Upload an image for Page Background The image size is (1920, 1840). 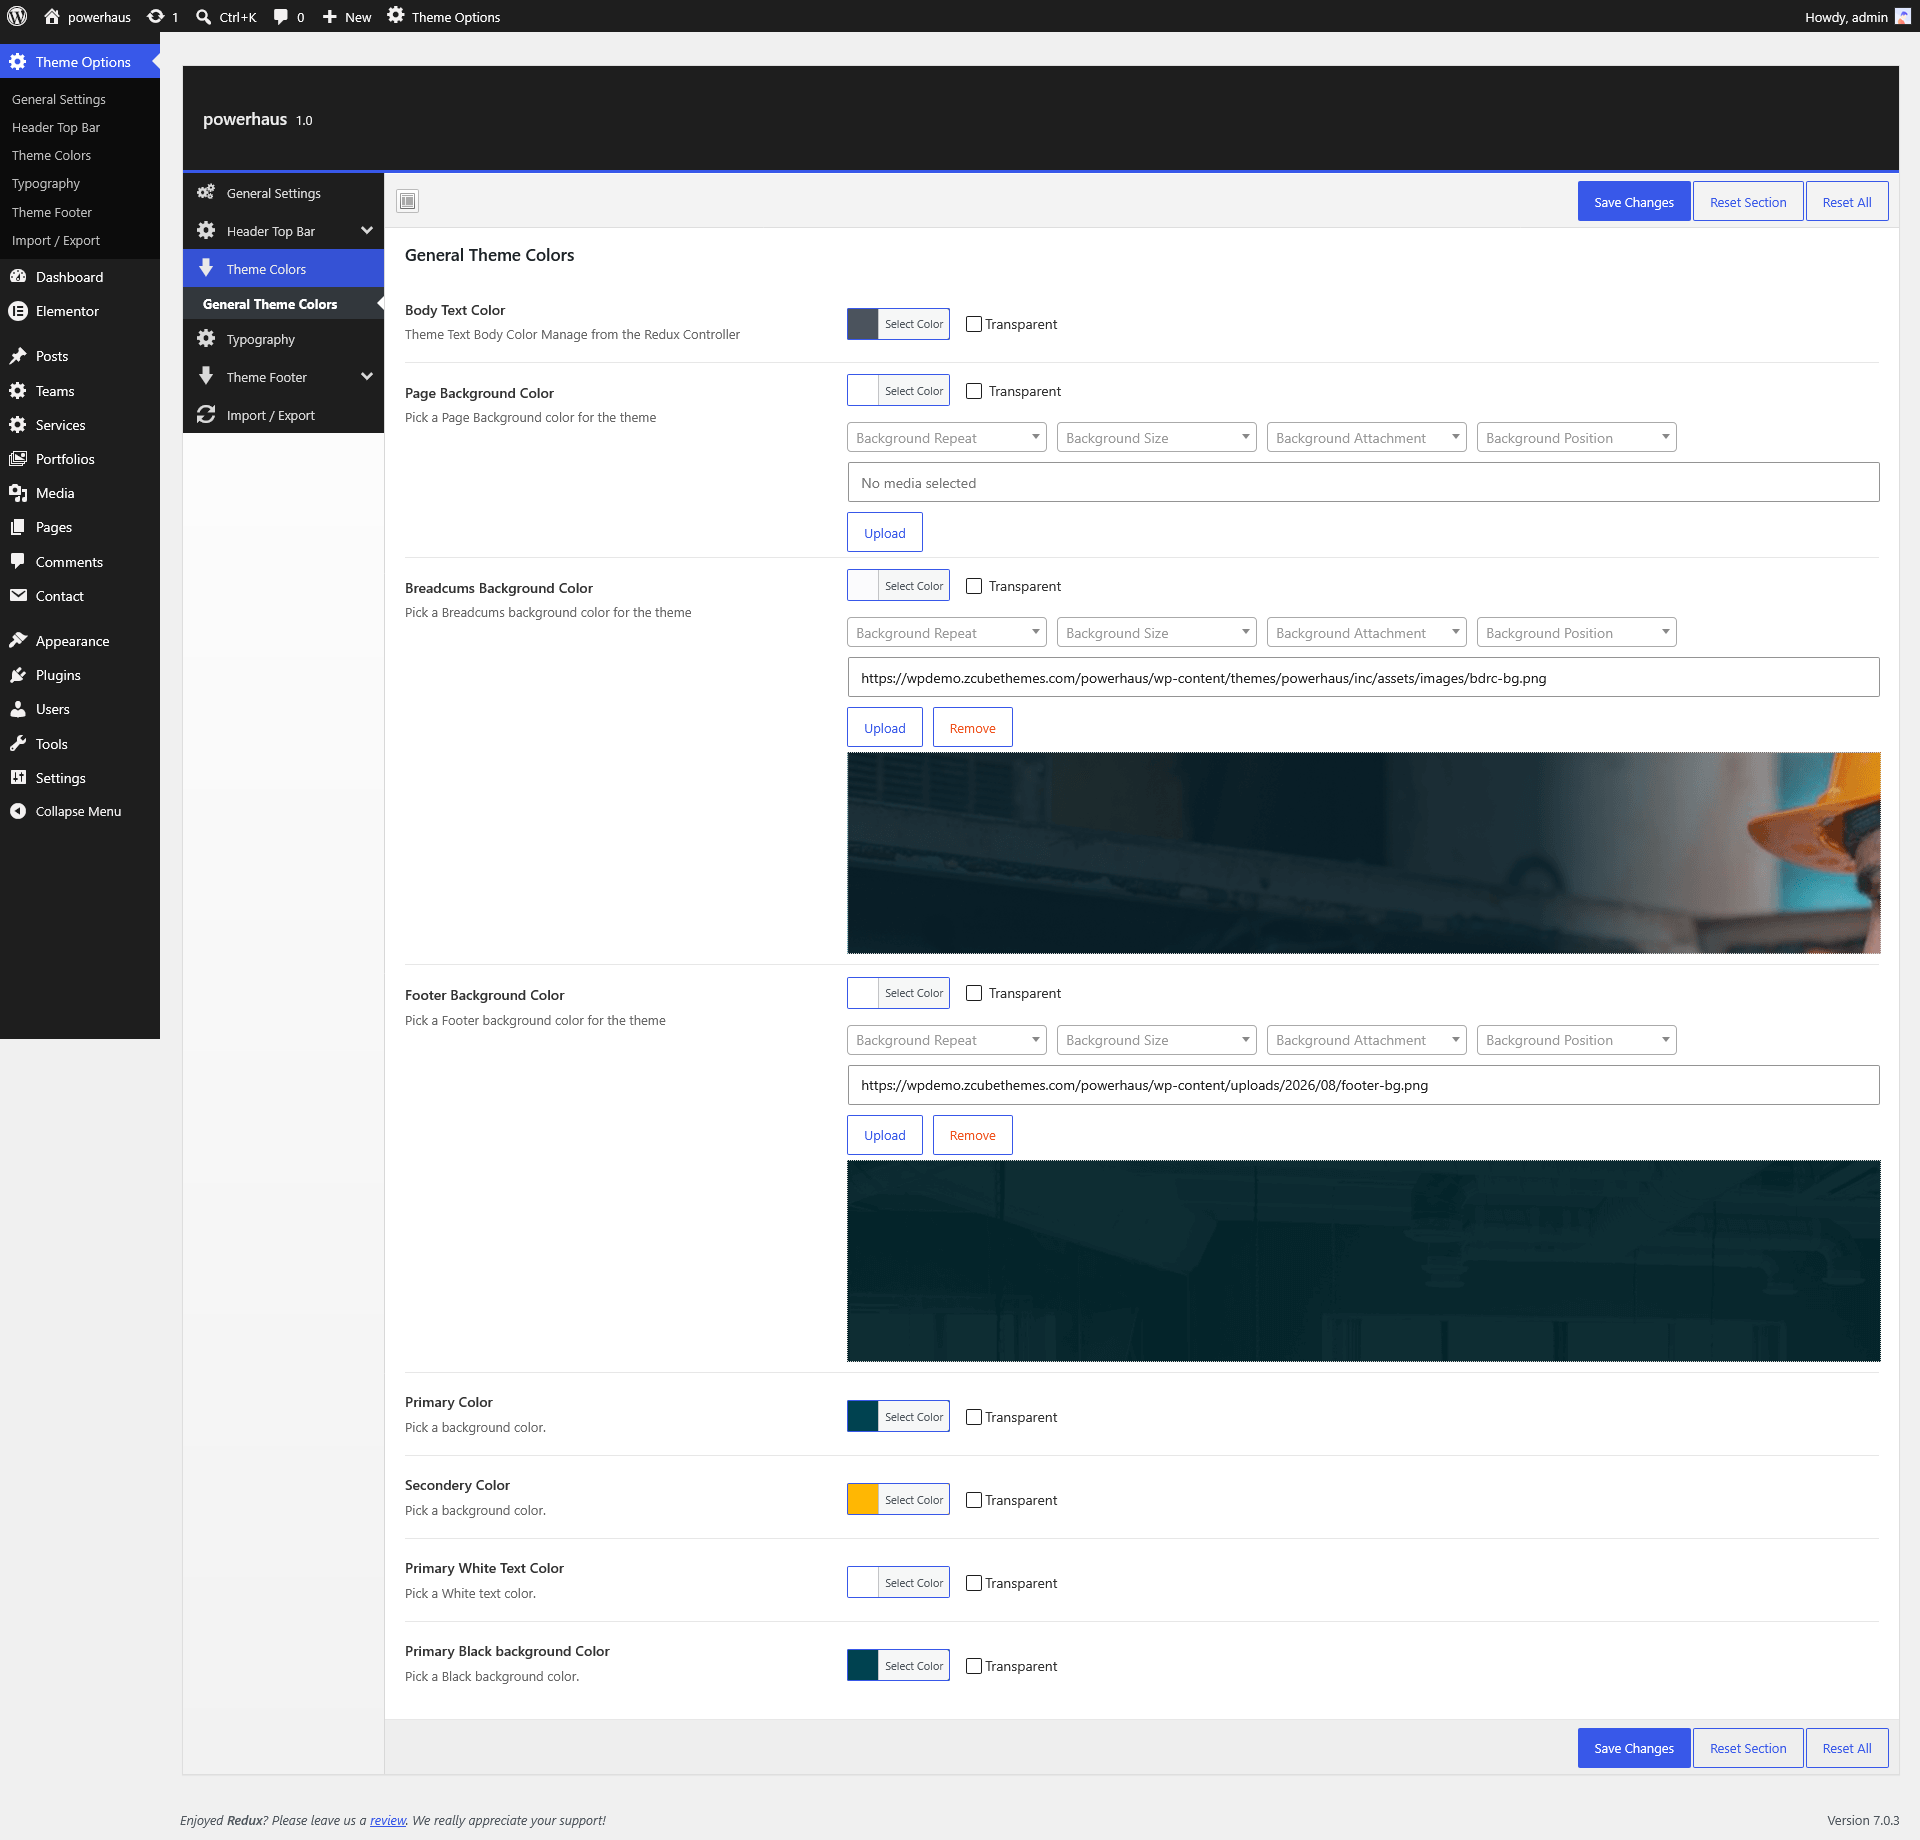point(885,533)
